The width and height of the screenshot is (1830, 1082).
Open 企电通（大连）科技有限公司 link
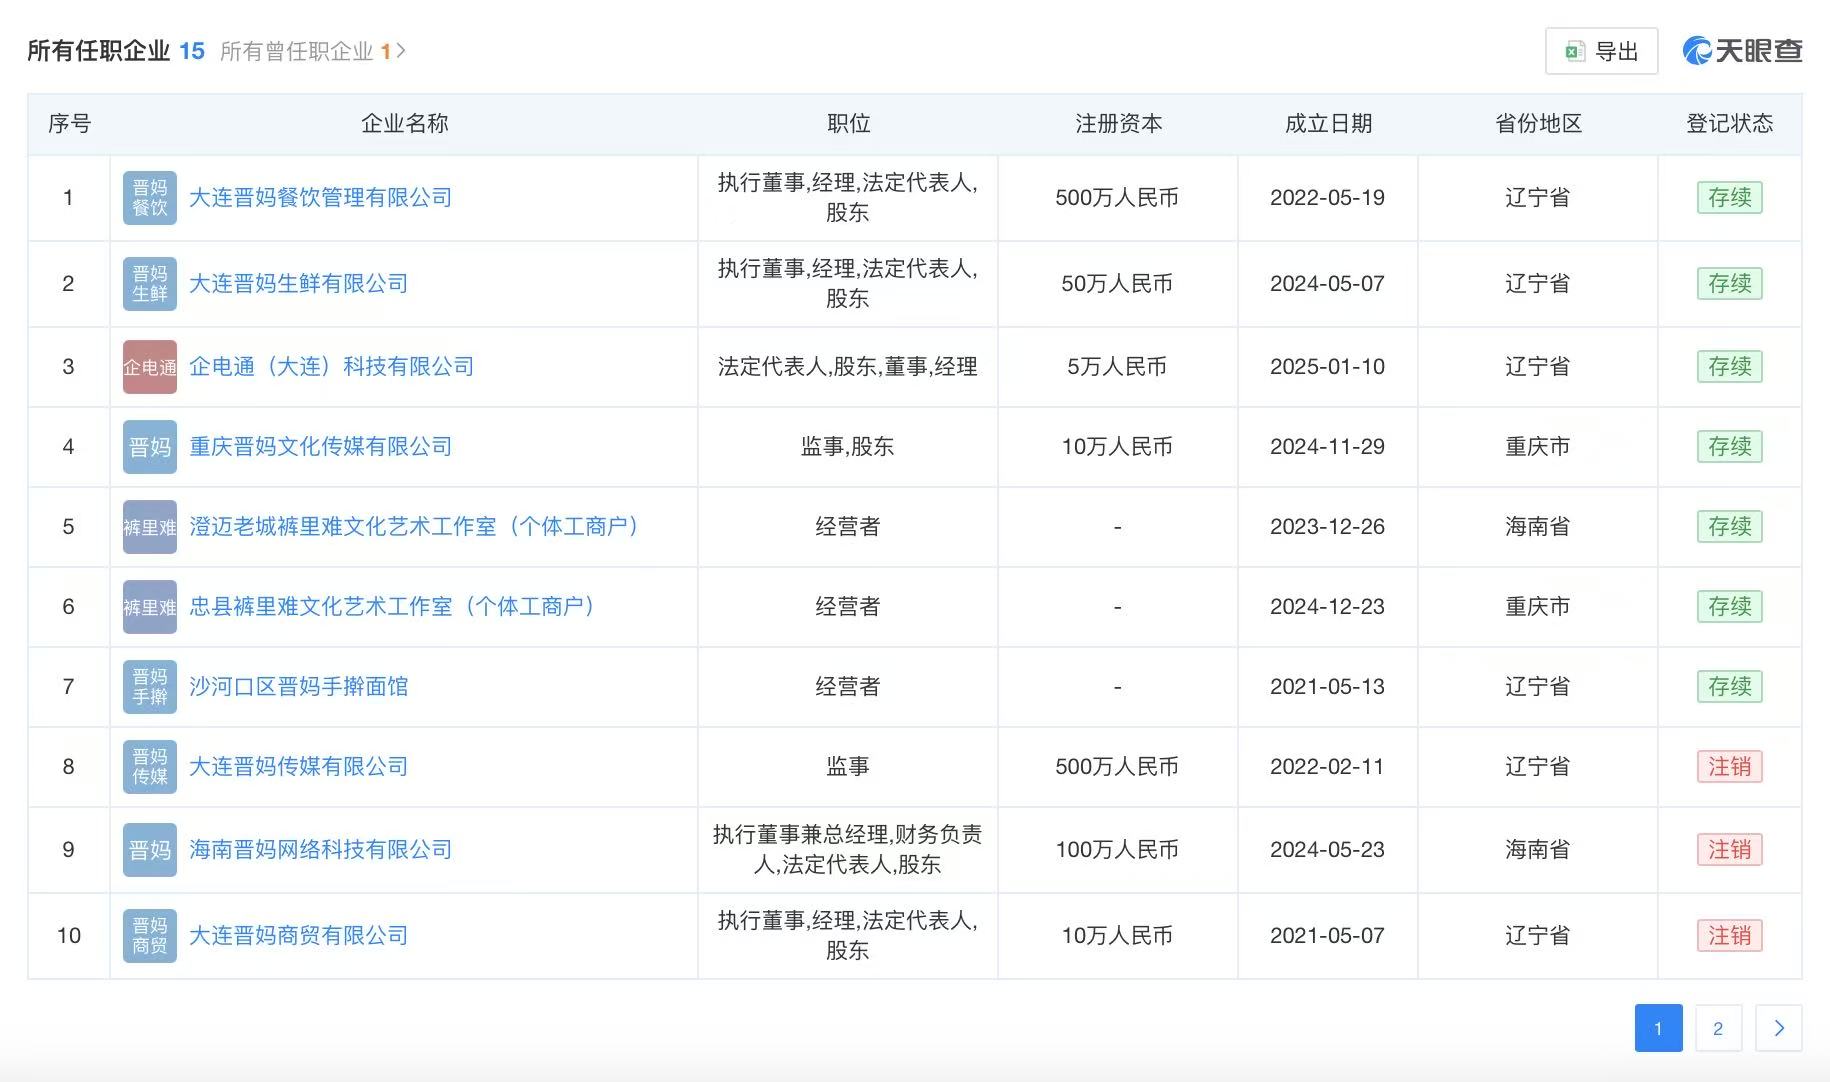pyautogui.click(x=331, y=367)
